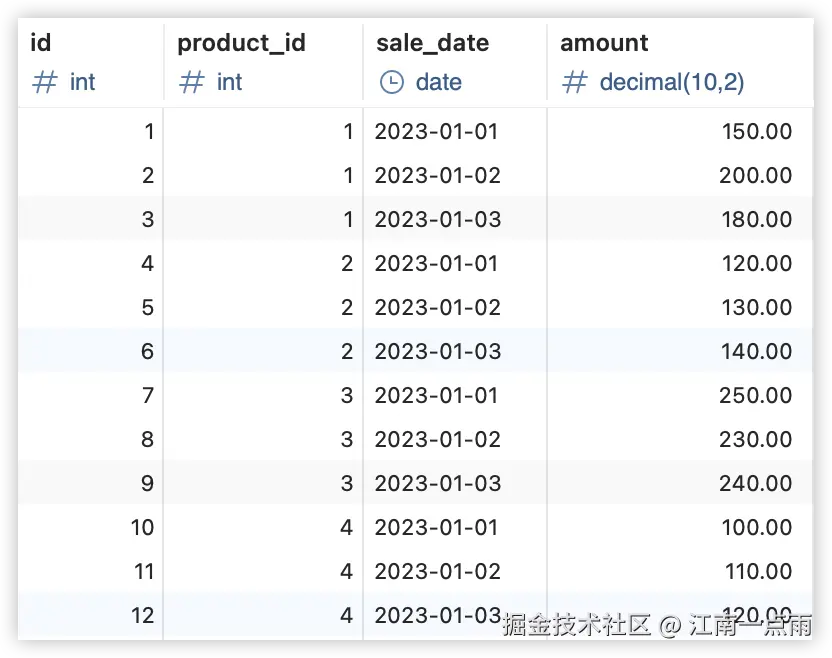Select cell with amount 150.00
Viewport: 832px width, 658px height.
tap(680, 131)
